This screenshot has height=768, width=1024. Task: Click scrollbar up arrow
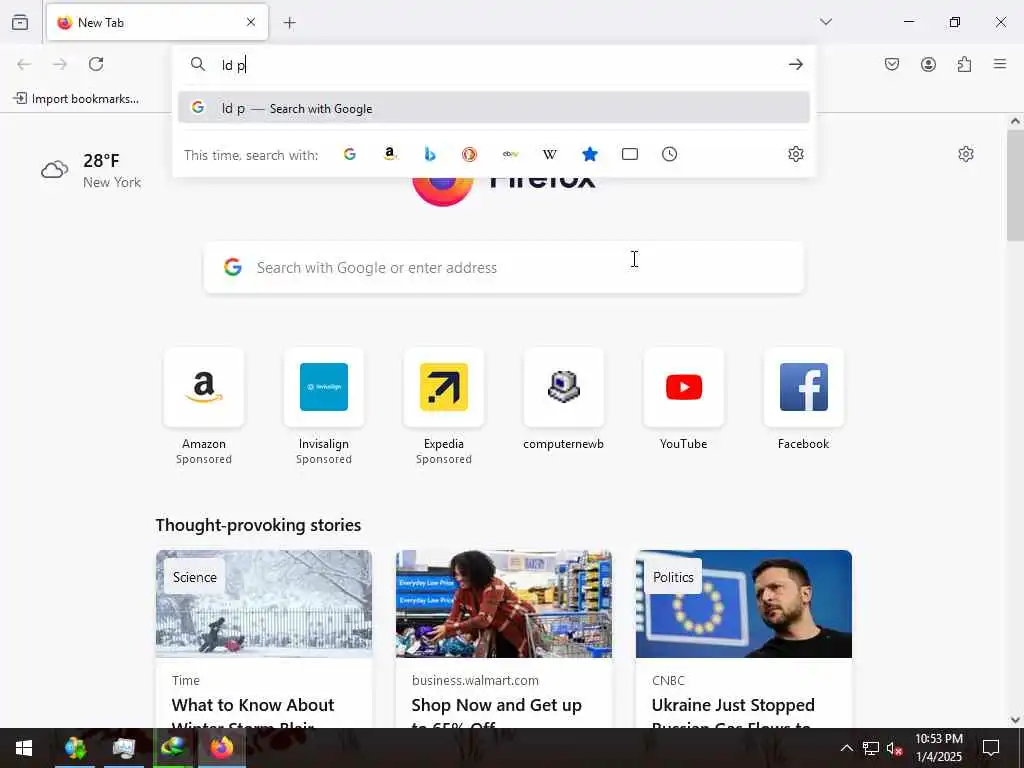click(x=1015, y=121)
